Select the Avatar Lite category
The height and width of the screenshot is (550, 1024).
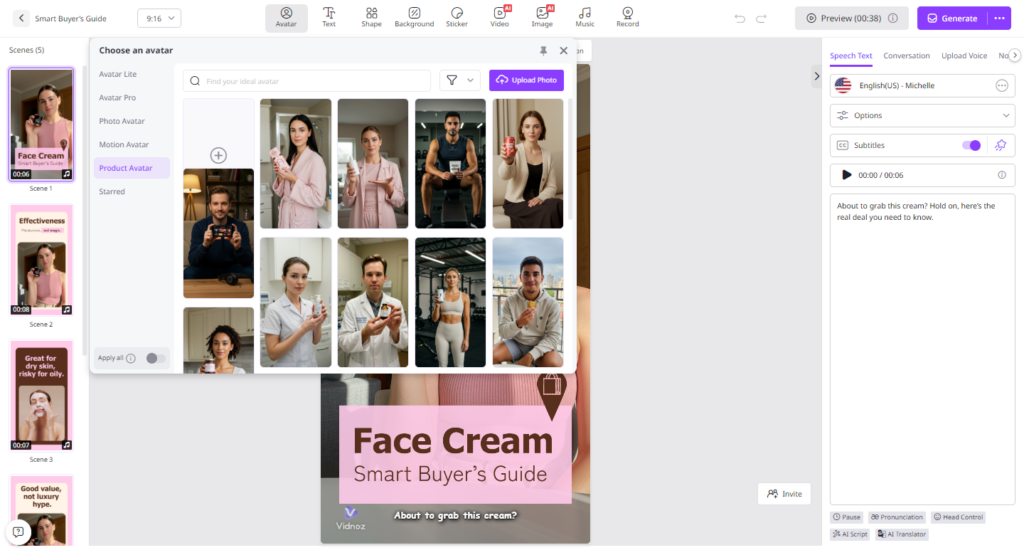118,74
